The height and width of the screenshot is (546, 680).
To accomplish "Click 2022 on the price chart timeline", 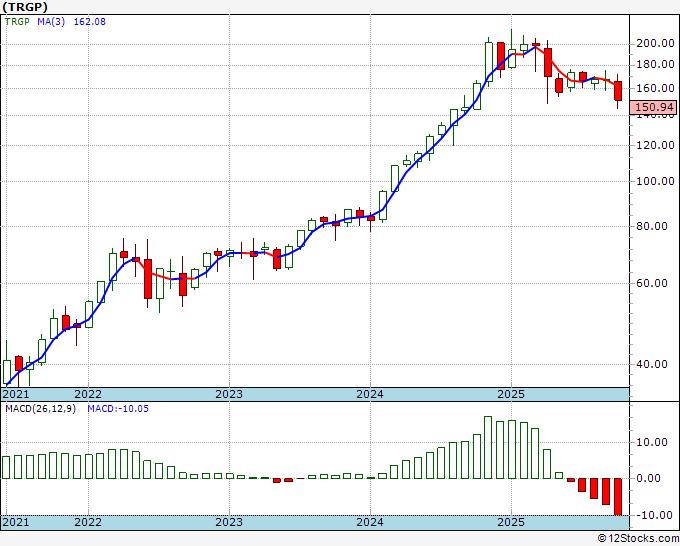I will (x=88, y=394).
